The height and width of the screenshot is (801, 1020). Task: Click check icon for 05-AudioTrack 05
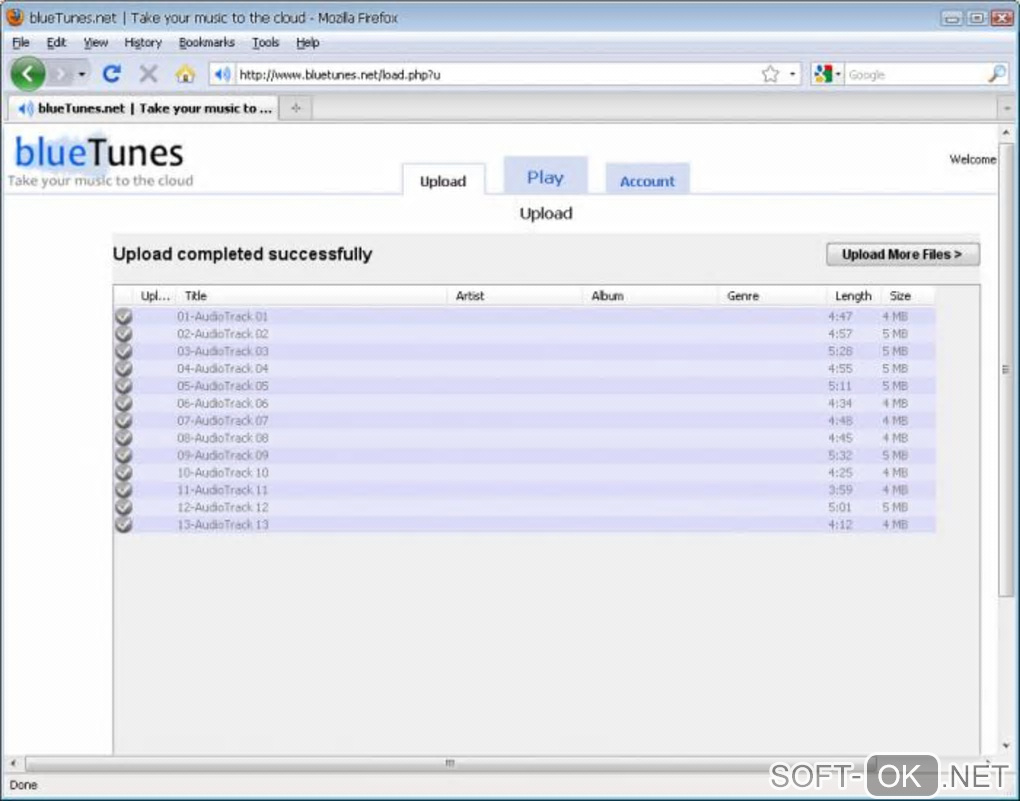pos(124,385)
